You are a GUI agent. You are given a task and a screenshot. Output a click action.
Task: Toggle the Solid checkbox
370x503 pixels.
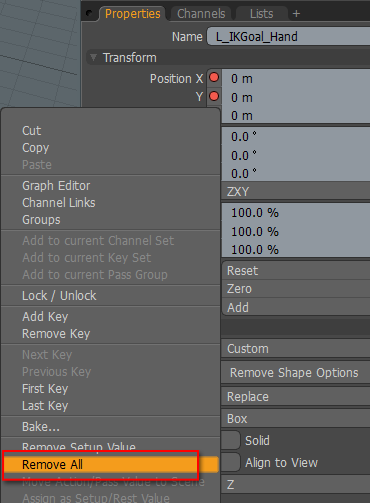[x=231, y=440]
